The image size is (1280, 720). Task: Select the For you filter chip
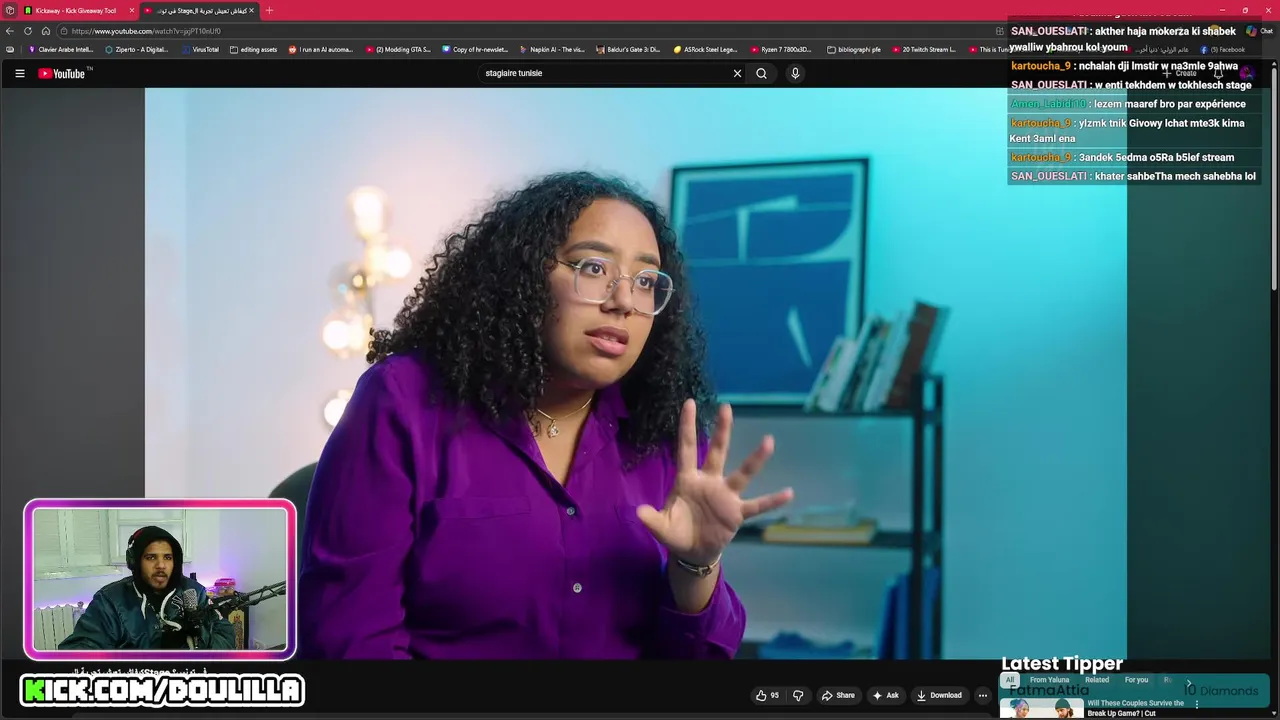[x=1136, y=680]
